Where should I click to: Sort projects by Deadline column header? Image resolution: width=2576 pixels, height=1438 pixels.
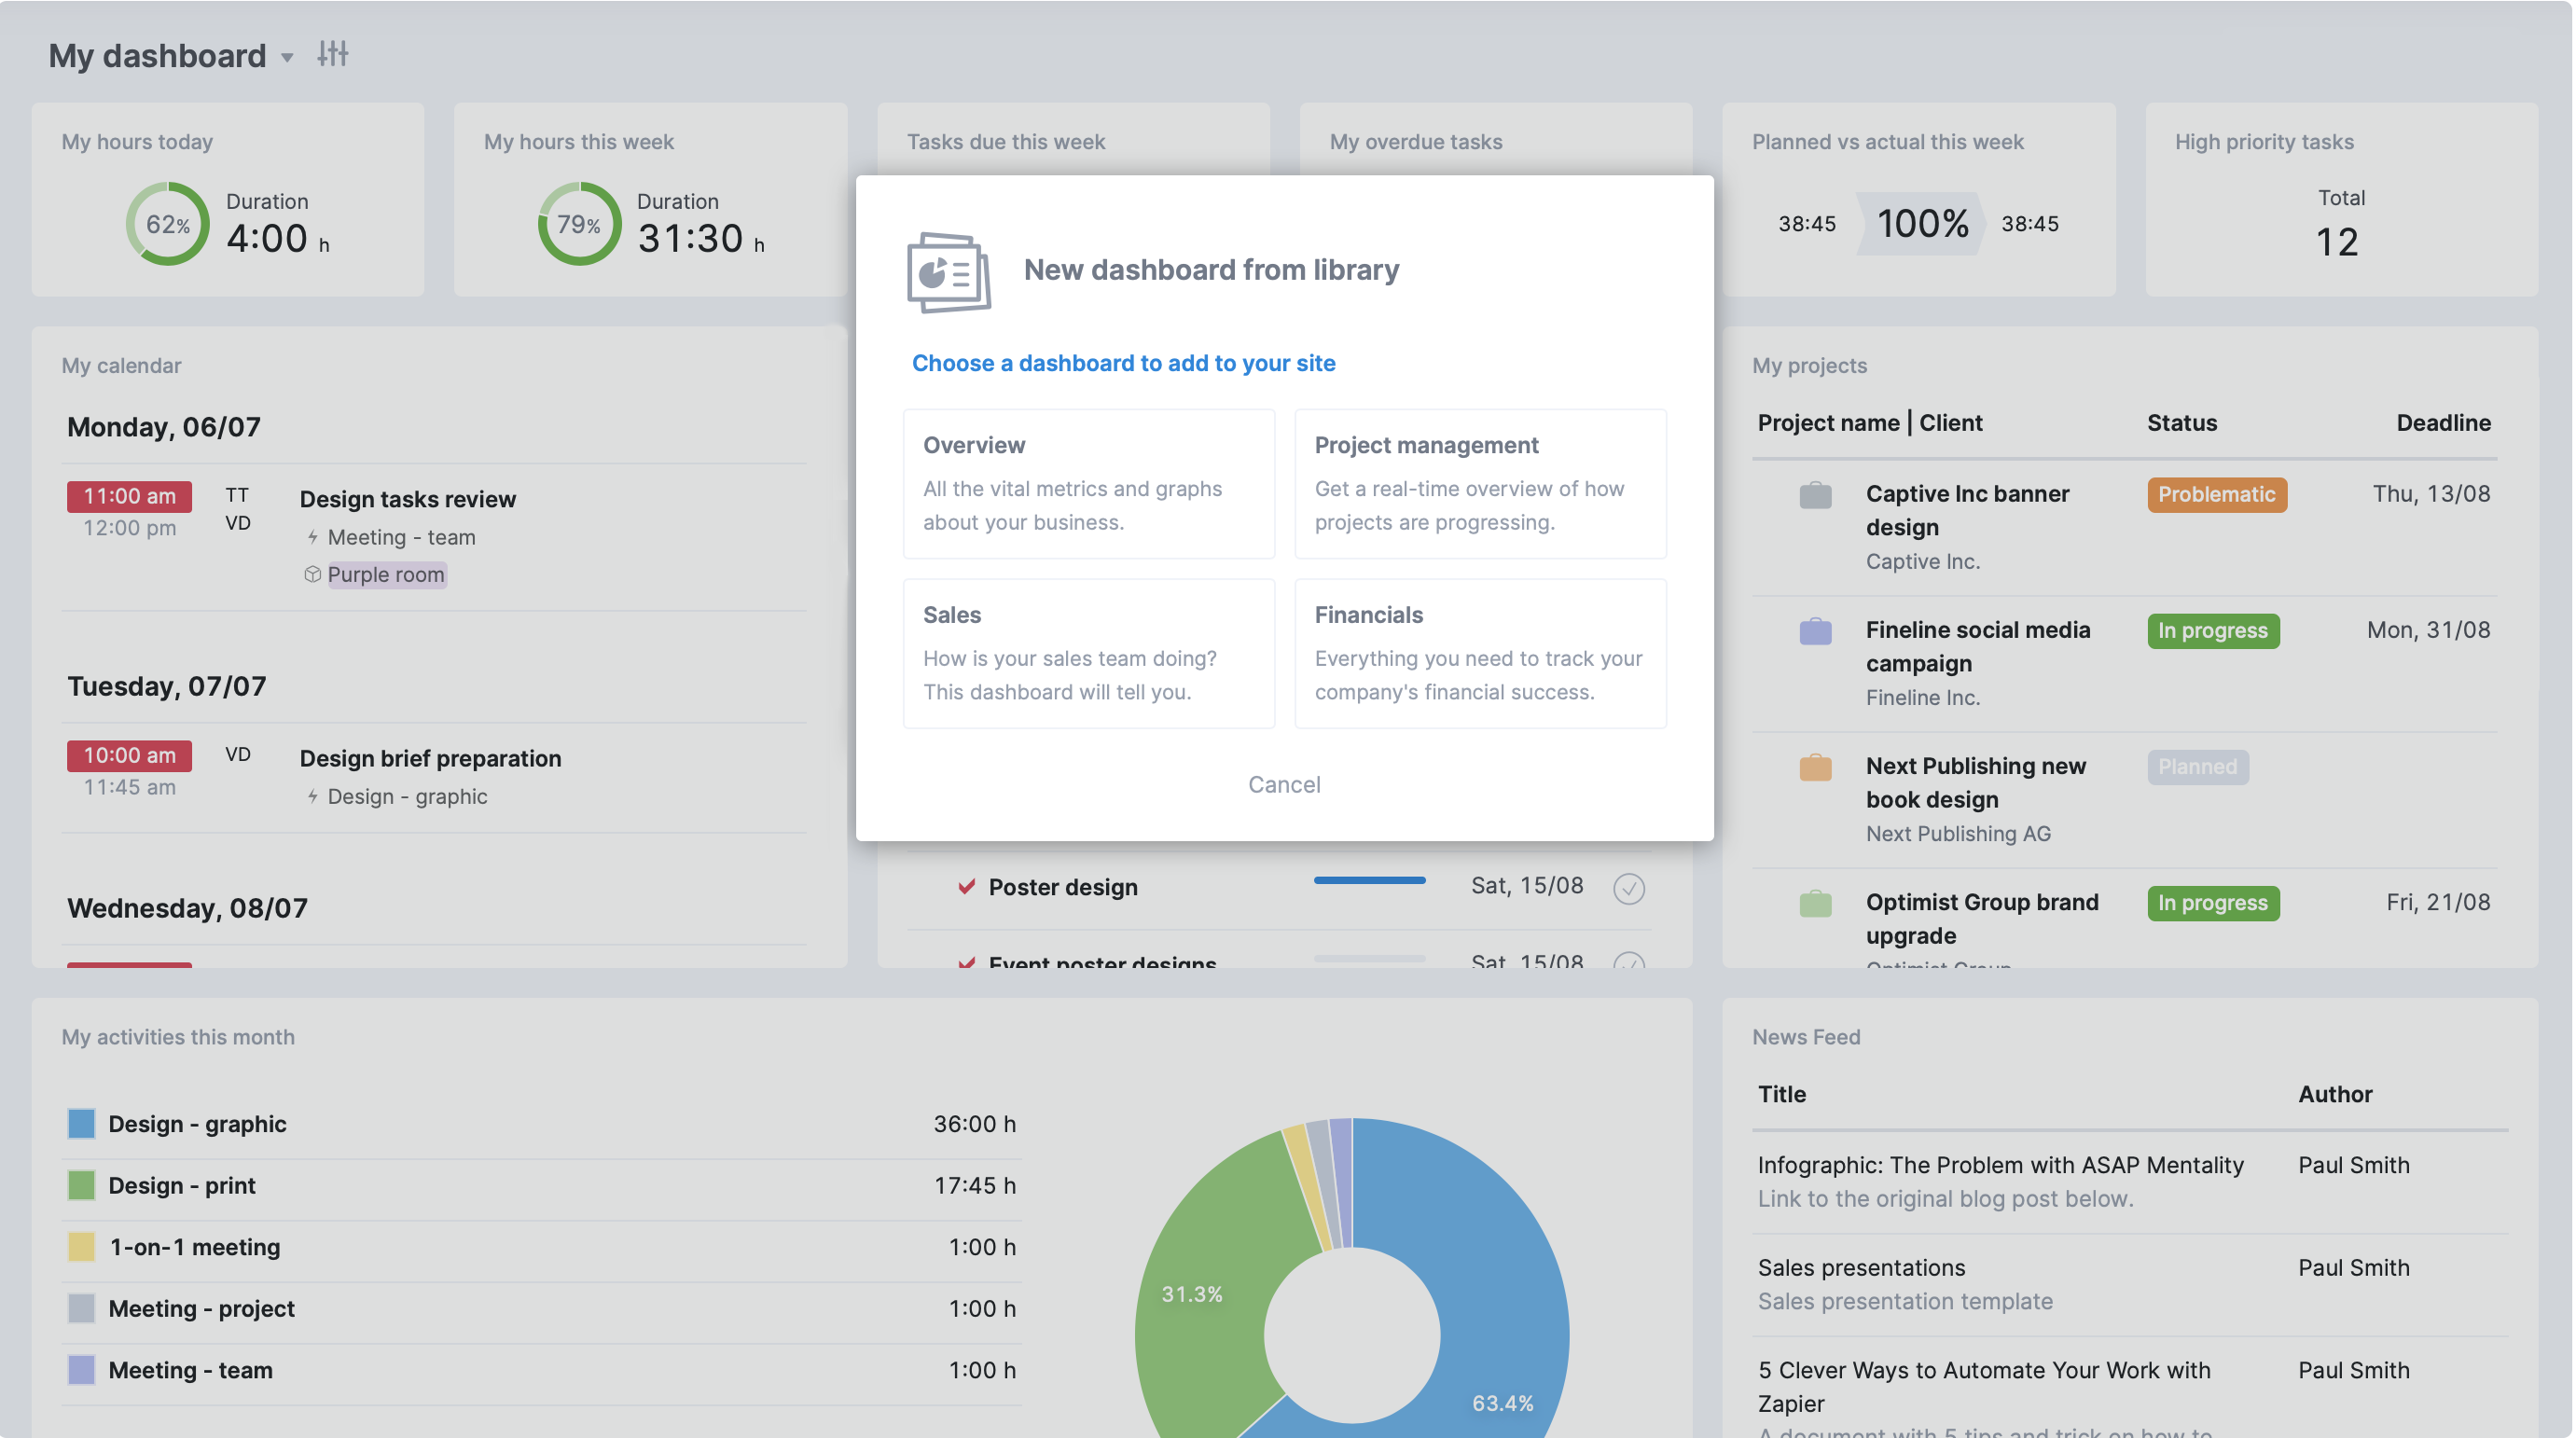click(x=2442, y=422)
